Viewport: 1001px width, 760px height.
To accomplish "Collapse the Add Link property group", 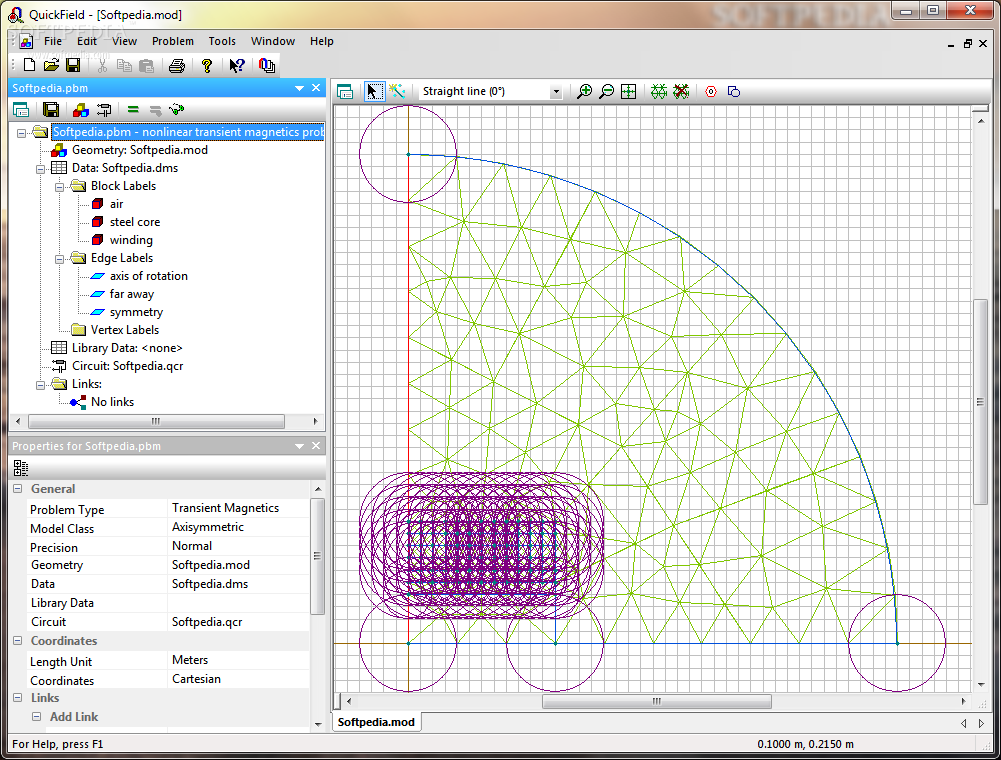I will tap(36, 717).
